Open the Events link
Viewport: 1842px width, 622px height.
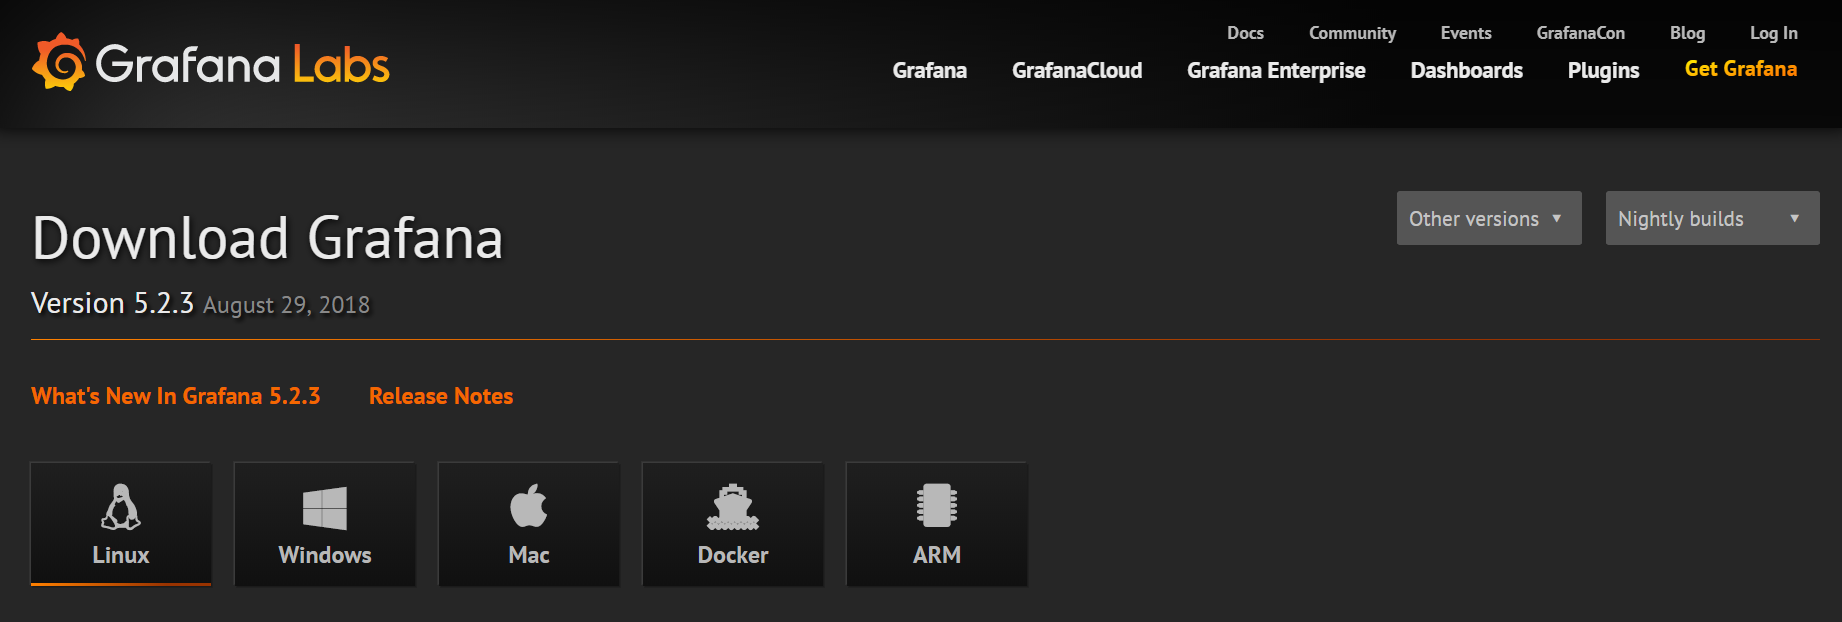coord(1466,33)
